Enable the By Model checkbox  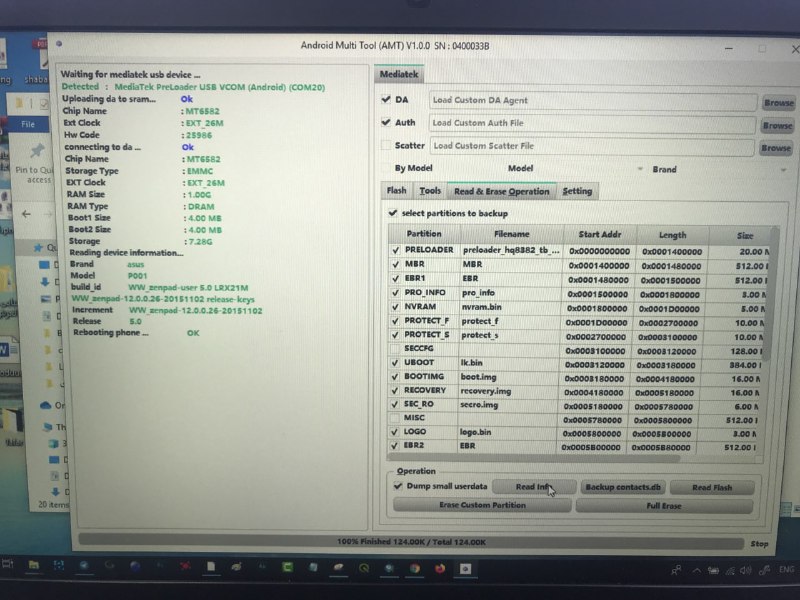(386, 168)
